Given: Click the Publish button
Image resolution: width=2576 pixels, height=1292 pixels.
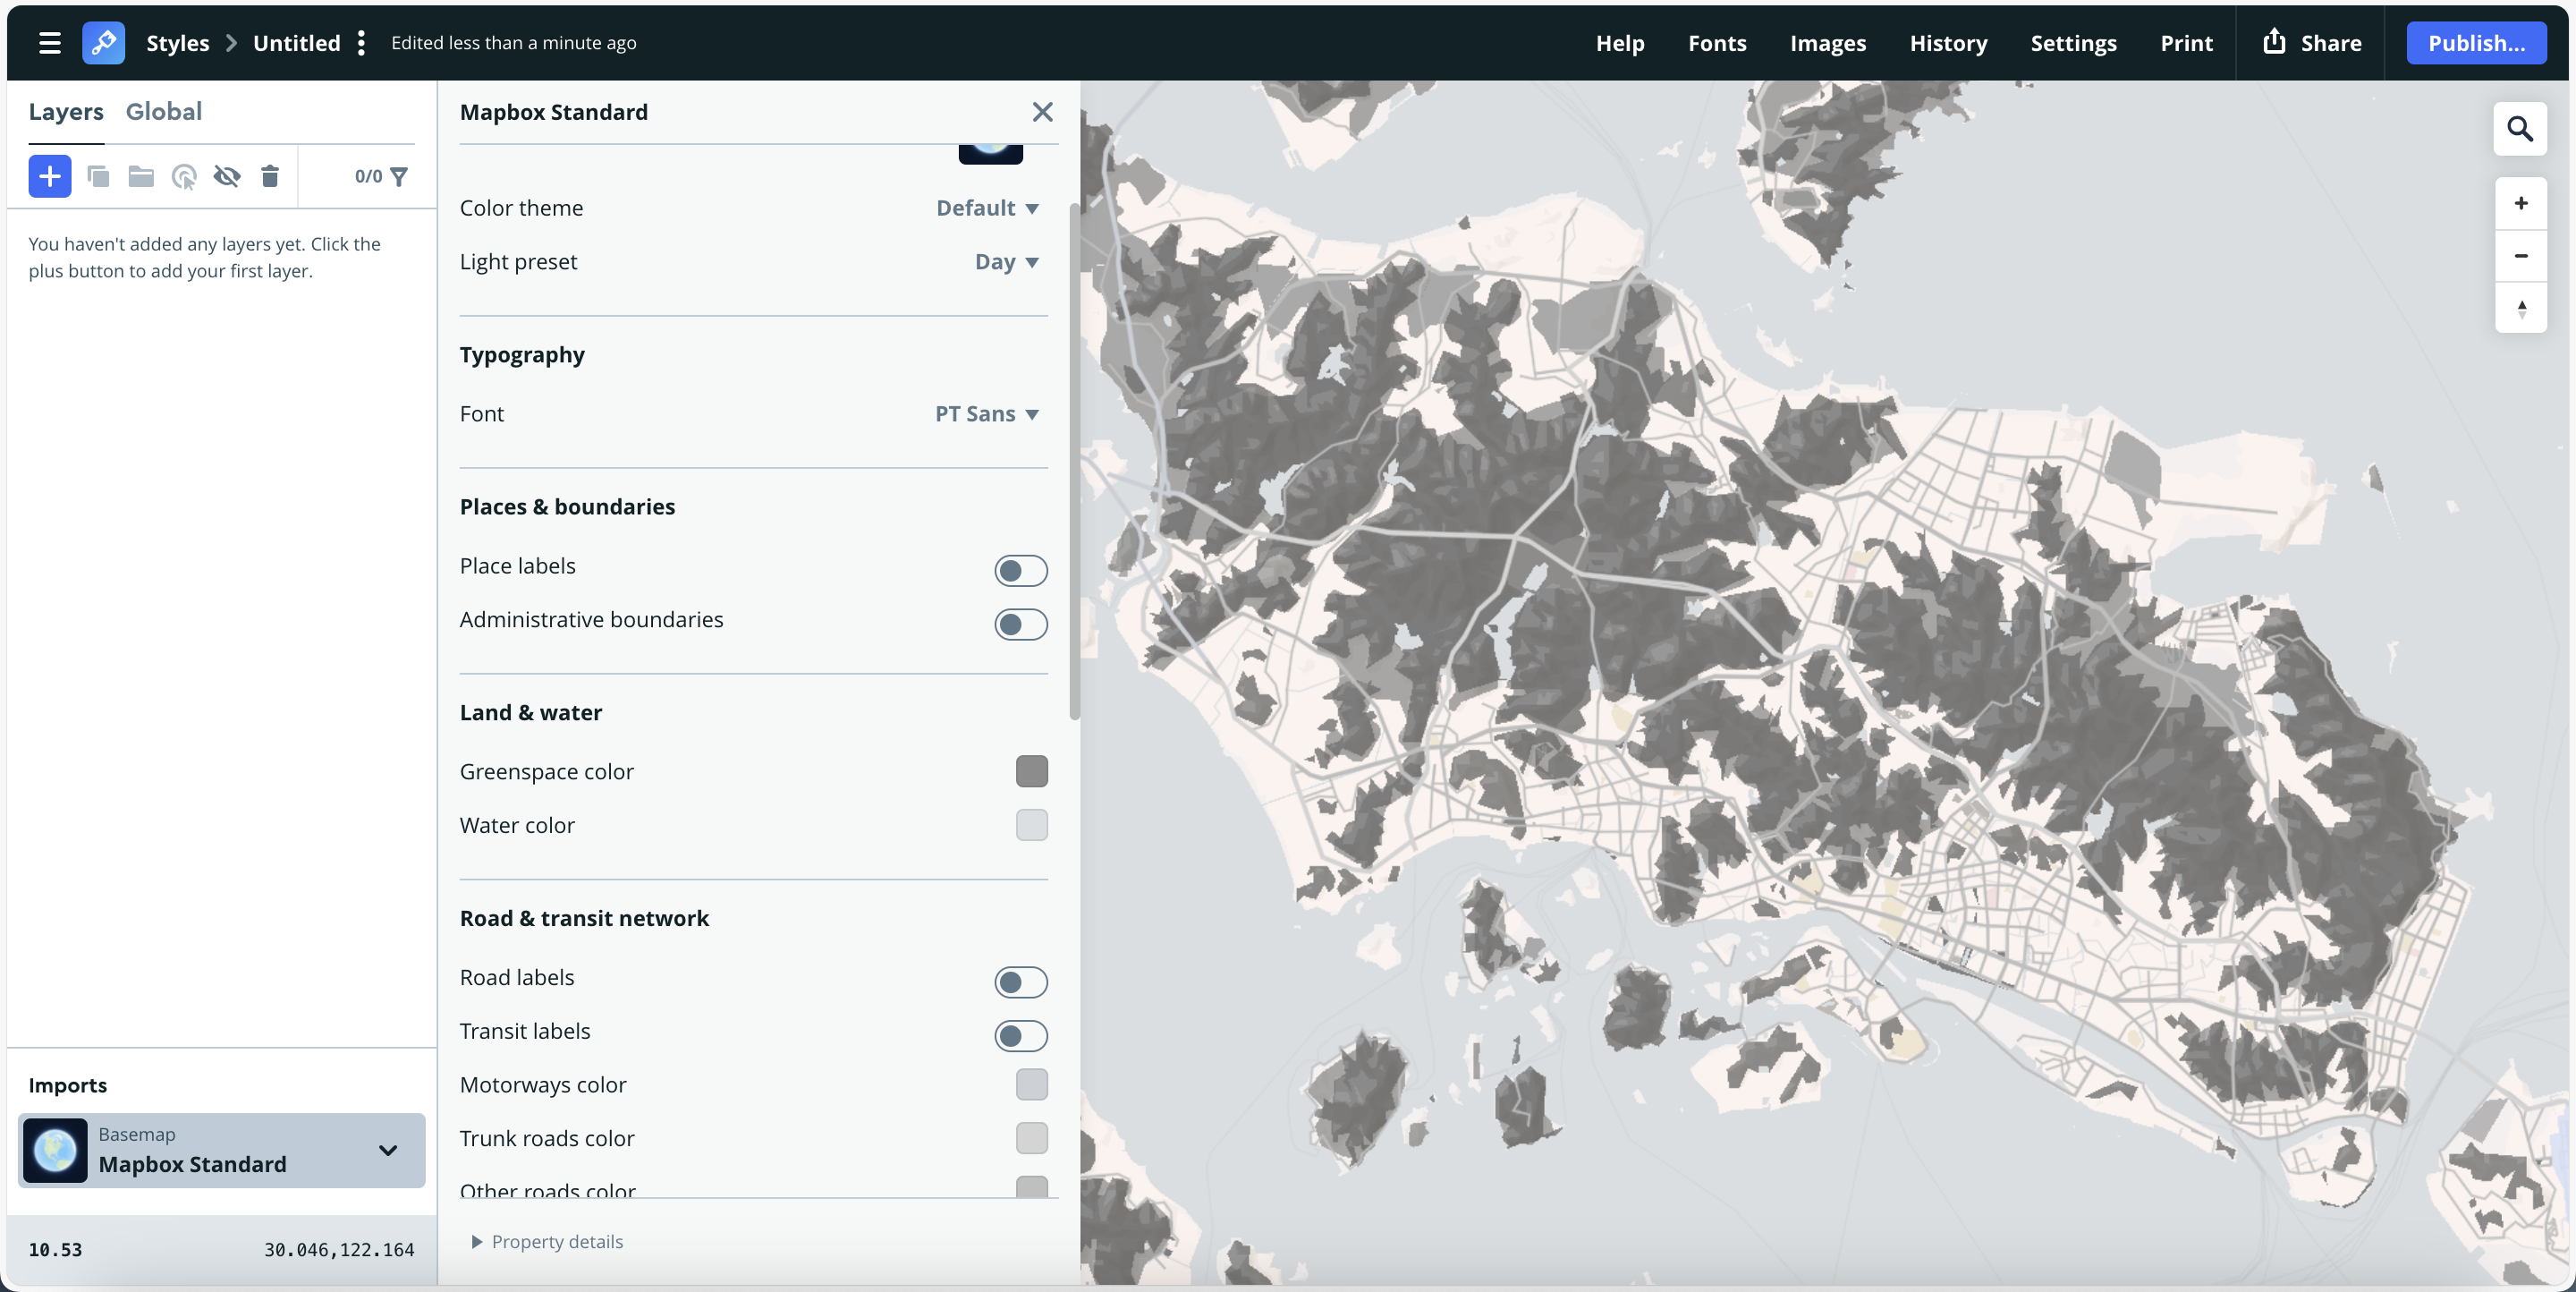Looking at the screenshot, I should pos(2475,43).
